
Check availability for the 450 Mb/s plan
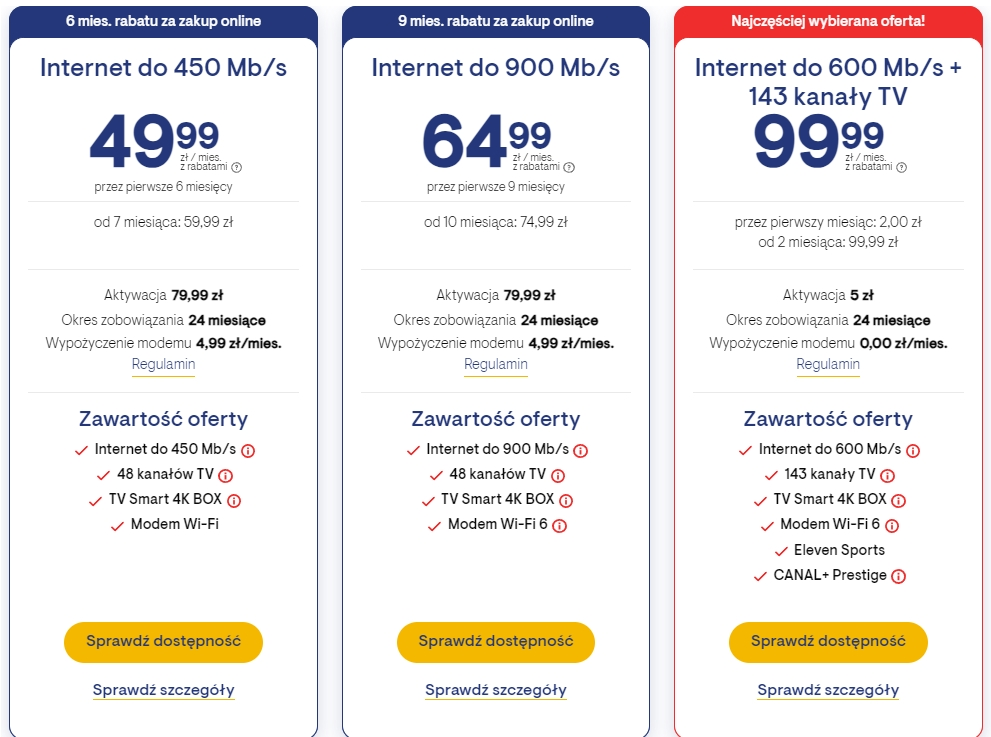163,642
